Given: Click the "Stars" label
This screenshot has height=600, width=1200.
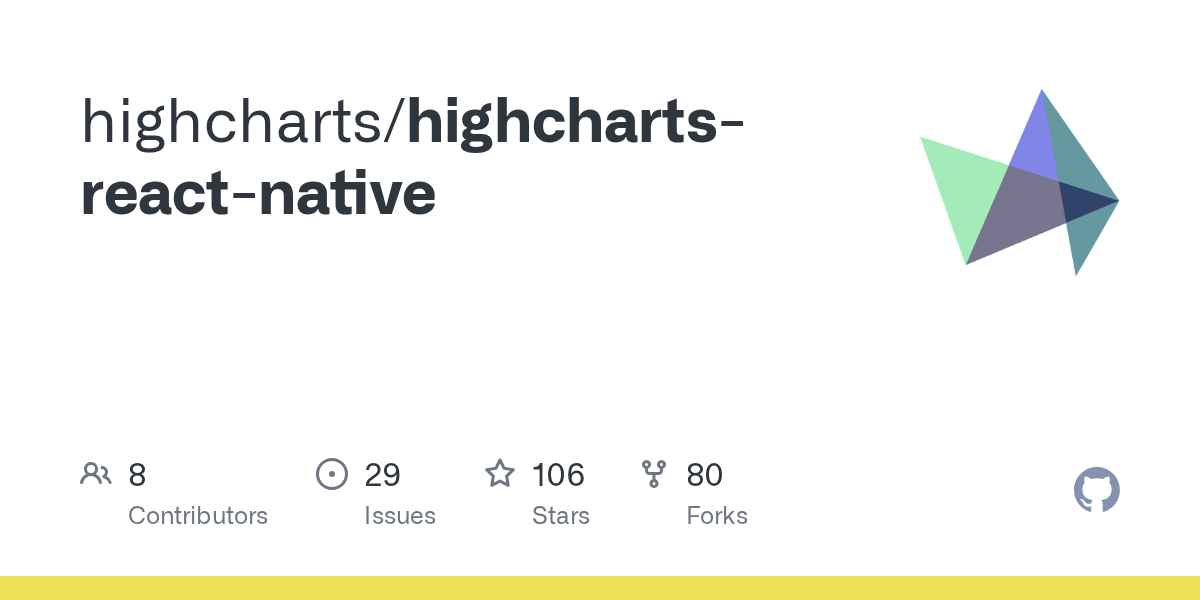Looking at the screenshot, I should point(561,516).
